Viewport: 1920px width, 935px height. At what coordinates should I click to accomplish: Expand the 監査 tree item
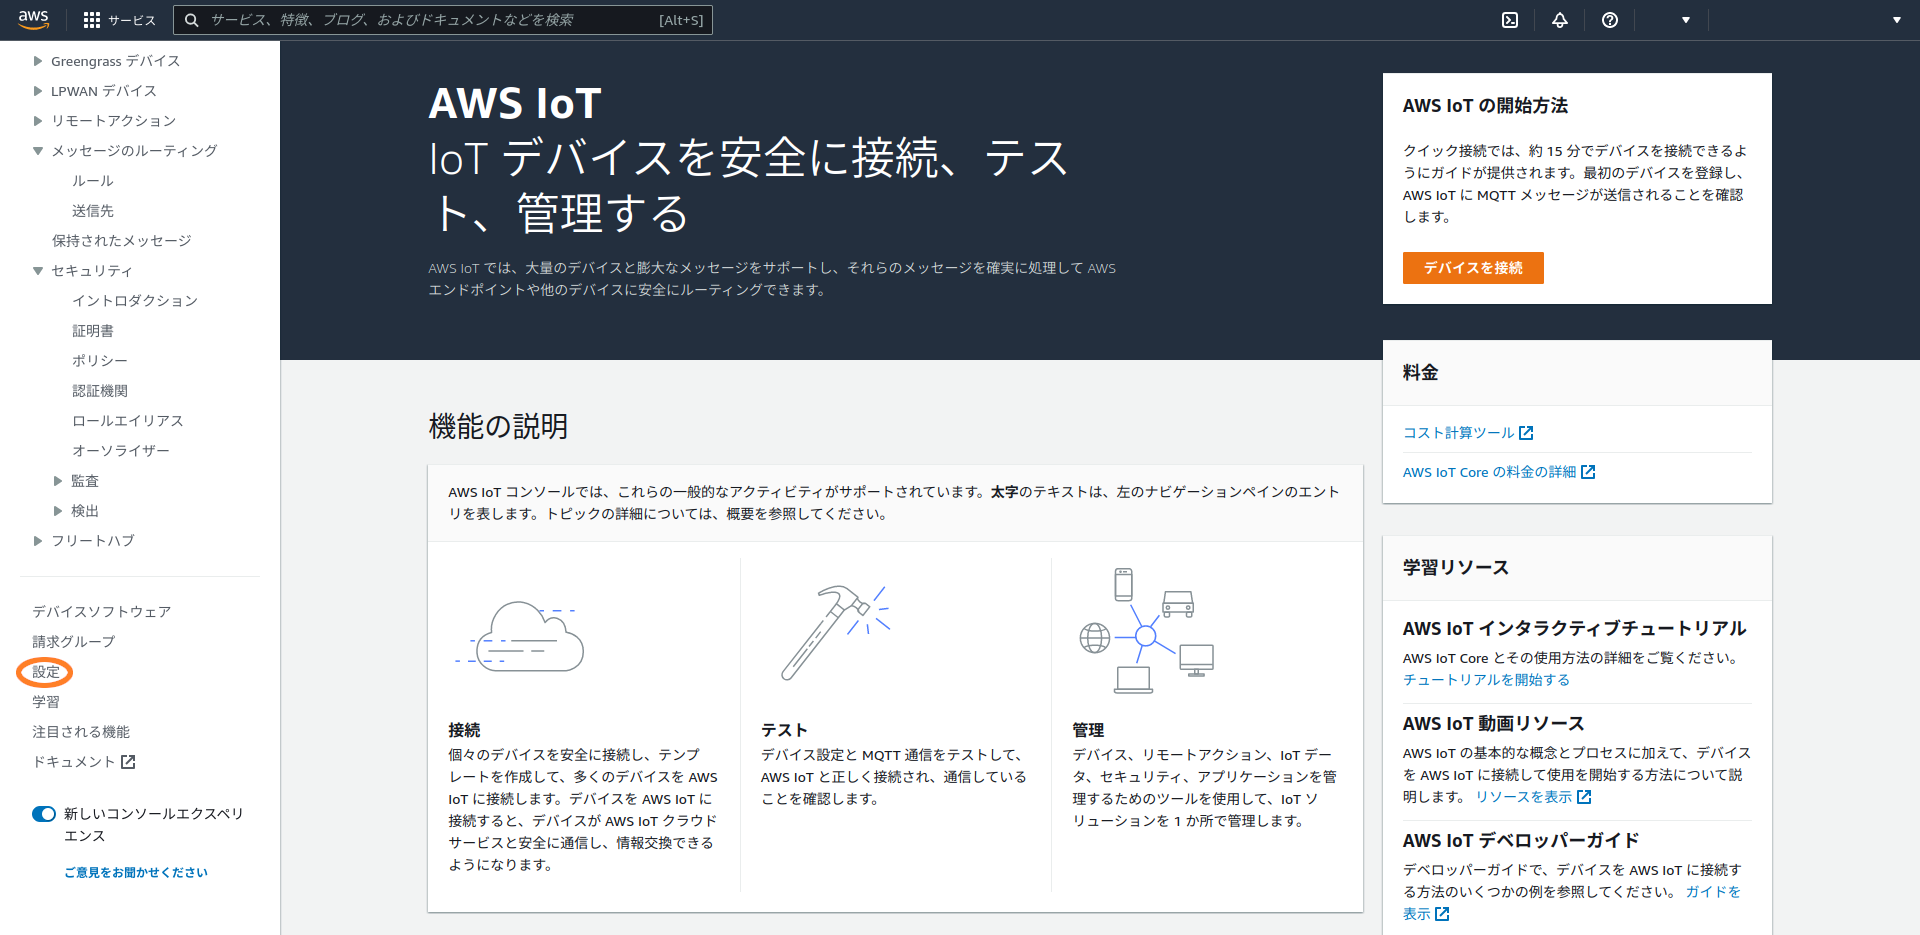[58, 481]
